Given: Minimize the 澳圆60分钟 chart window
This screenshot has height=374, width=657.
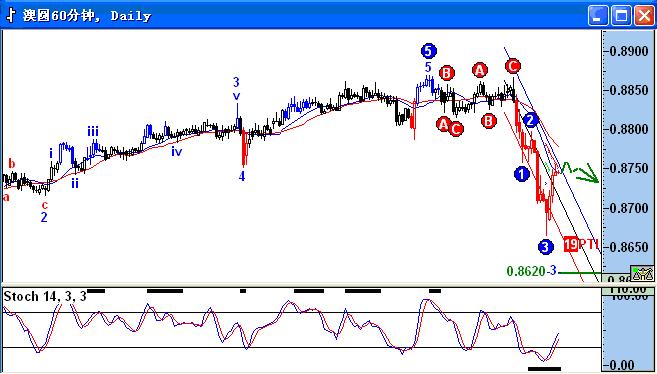Looking at the screenshot, I should click(598, 16).
